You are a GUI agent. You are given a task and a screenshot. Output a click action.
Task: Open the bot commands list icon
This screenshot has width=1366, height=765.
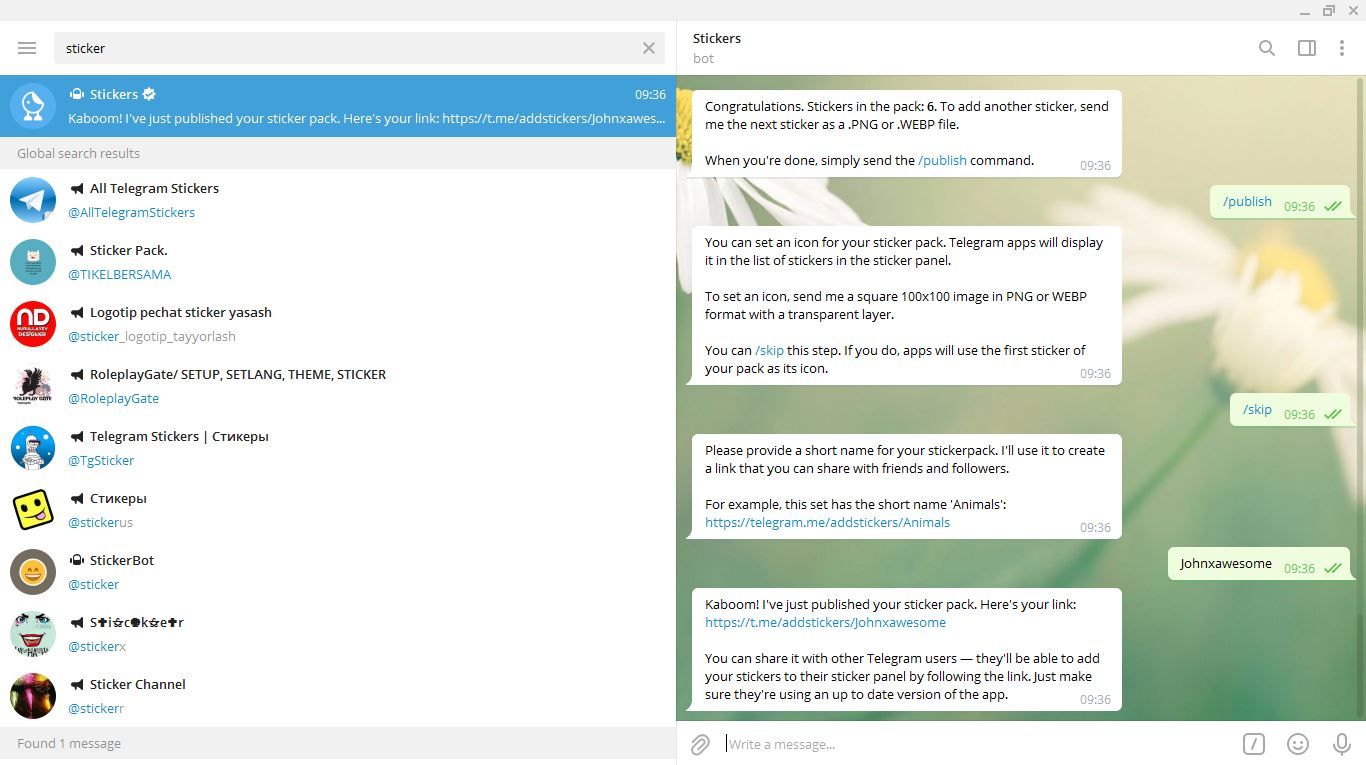[x=1254, y=744]
